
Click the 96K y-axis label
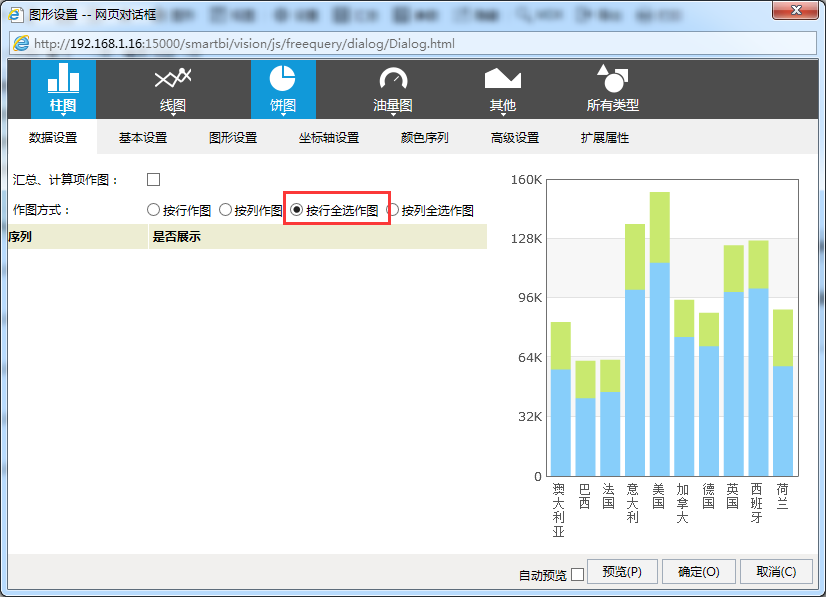[530, 298]
